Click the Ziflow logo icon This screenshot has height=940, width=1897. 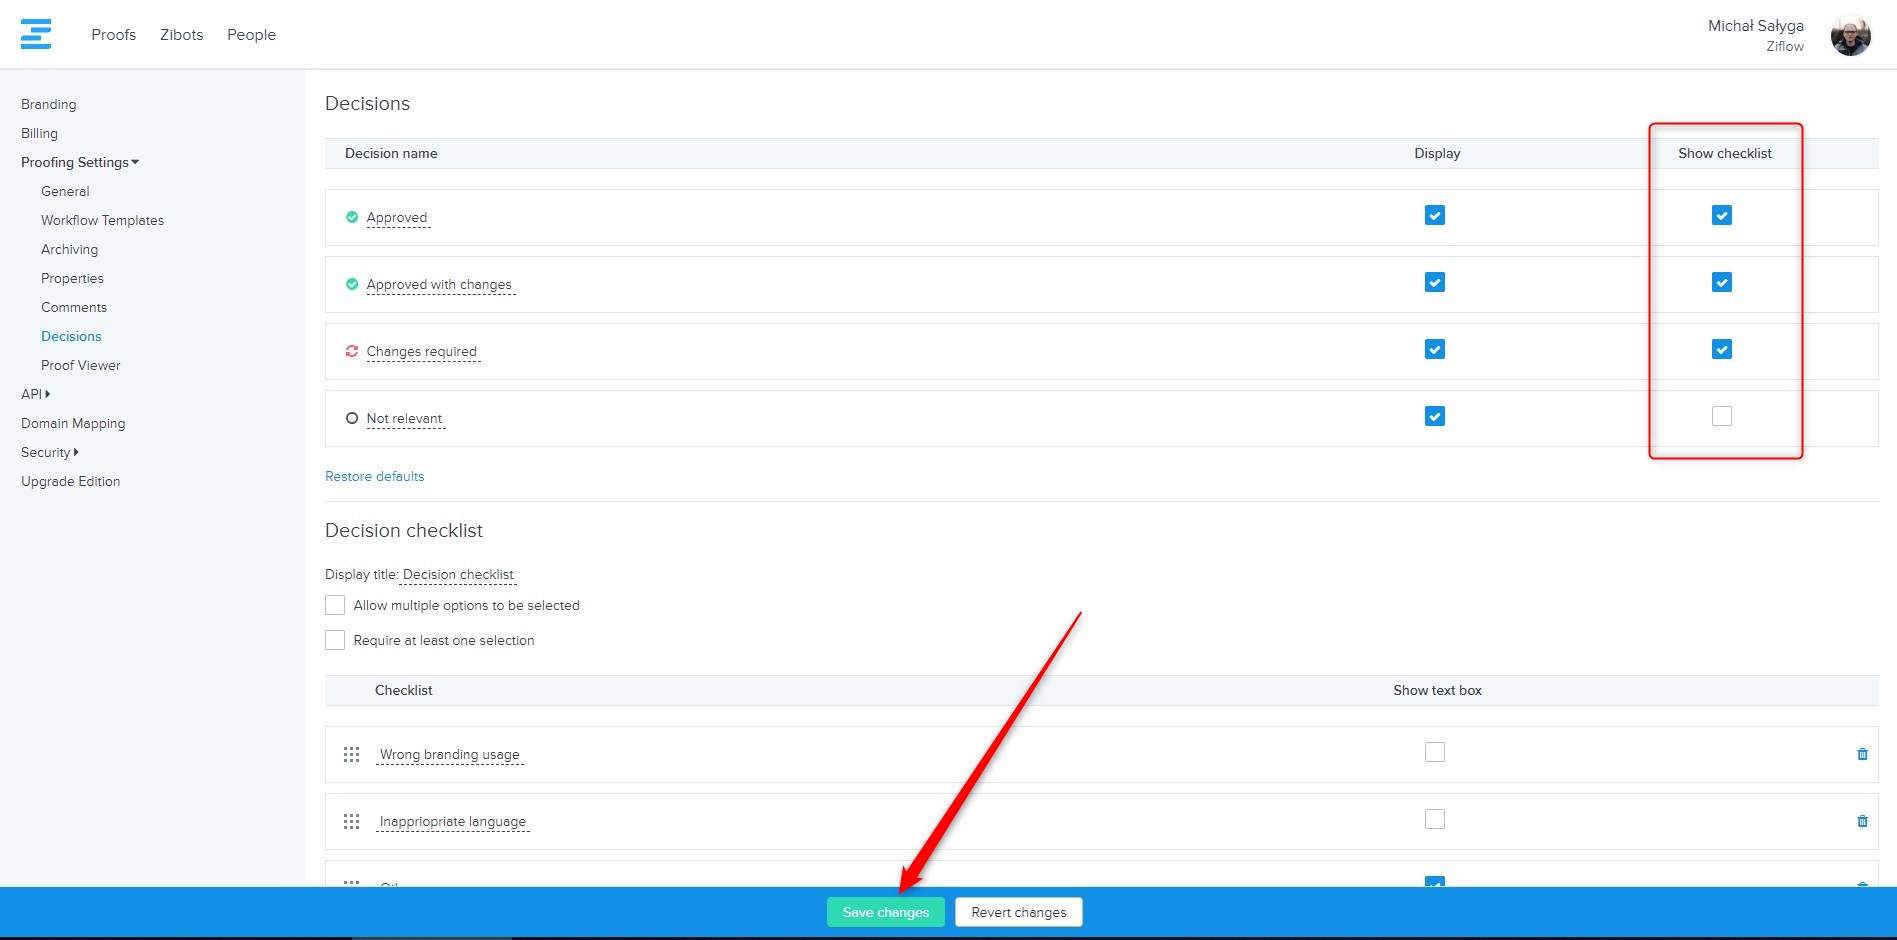pyautogui.click(x=36, y=34)
